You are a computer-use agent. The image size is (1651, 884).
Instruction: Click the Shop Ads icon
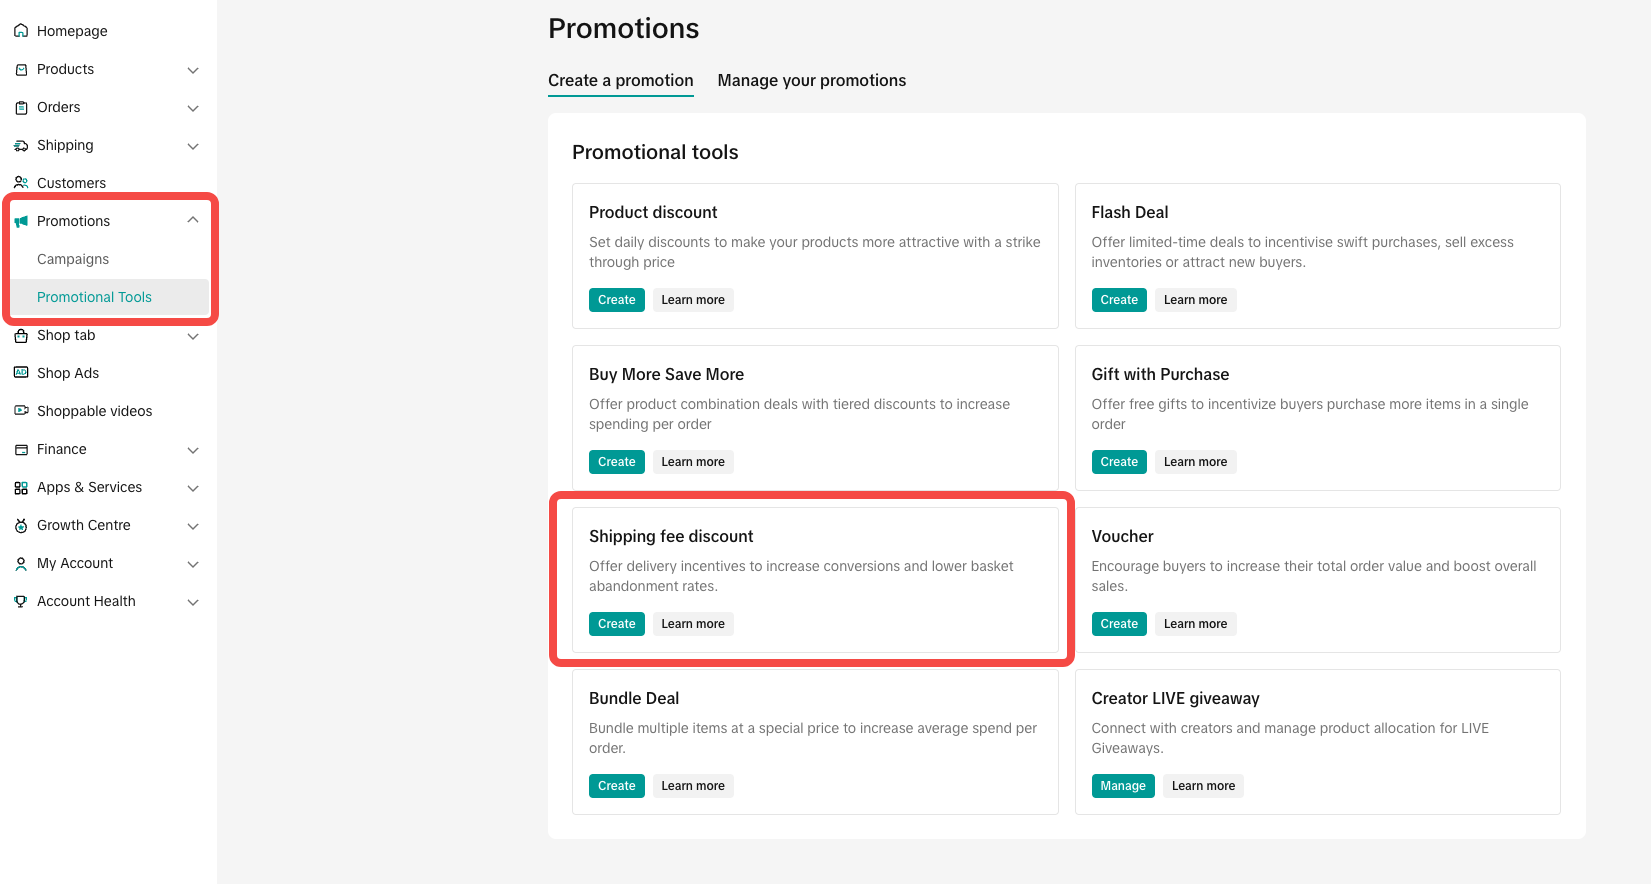[21, 373]
